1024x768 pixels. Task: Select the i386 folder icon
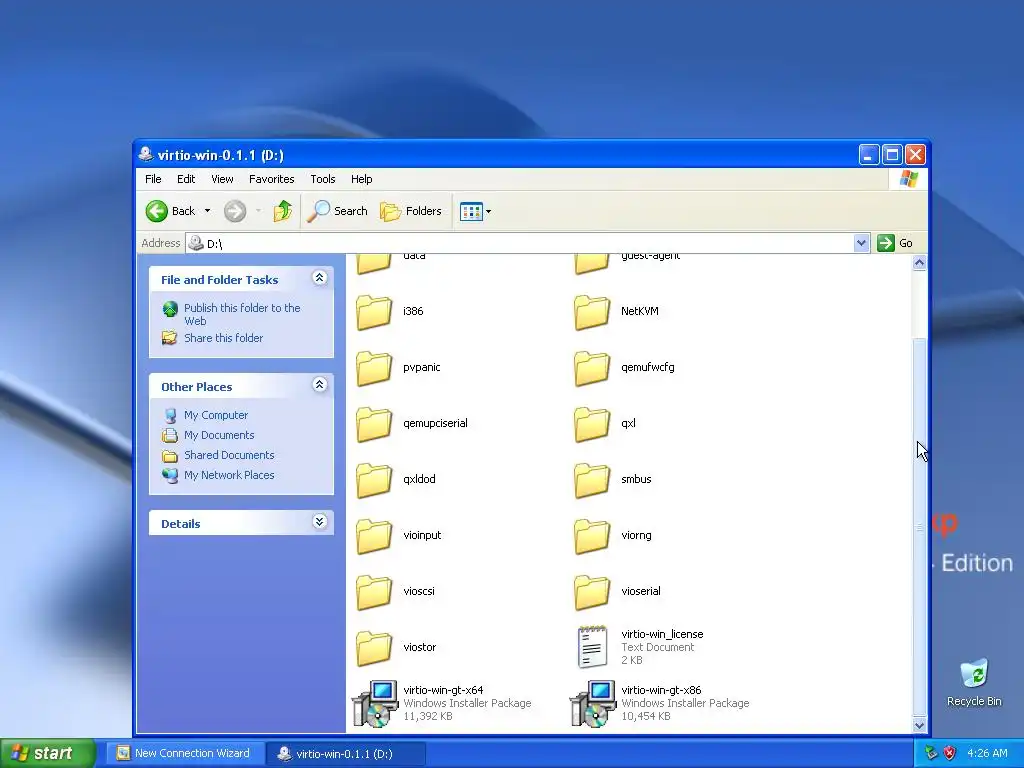tap(374, 312)
